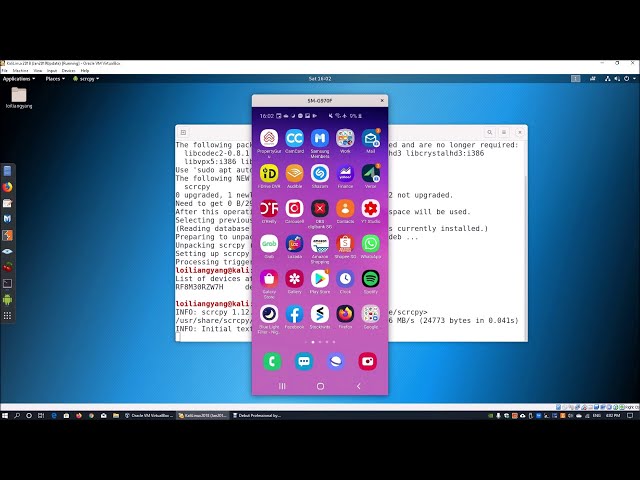640x480 pixels.
Task: Open the Clock app
Action: 345,279
